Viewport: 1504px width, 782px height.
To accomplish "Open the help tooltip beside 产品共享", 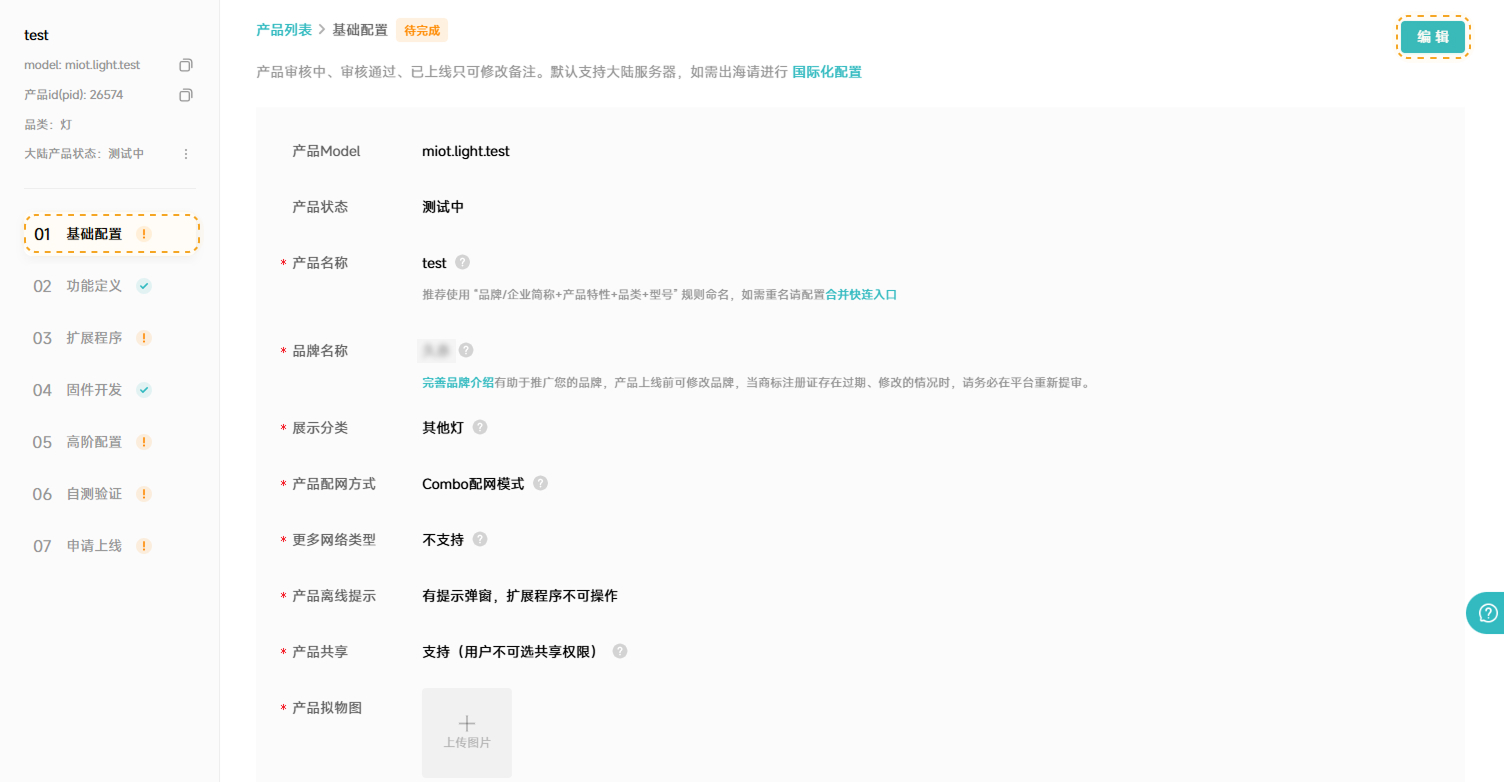I will coord(619,651).
